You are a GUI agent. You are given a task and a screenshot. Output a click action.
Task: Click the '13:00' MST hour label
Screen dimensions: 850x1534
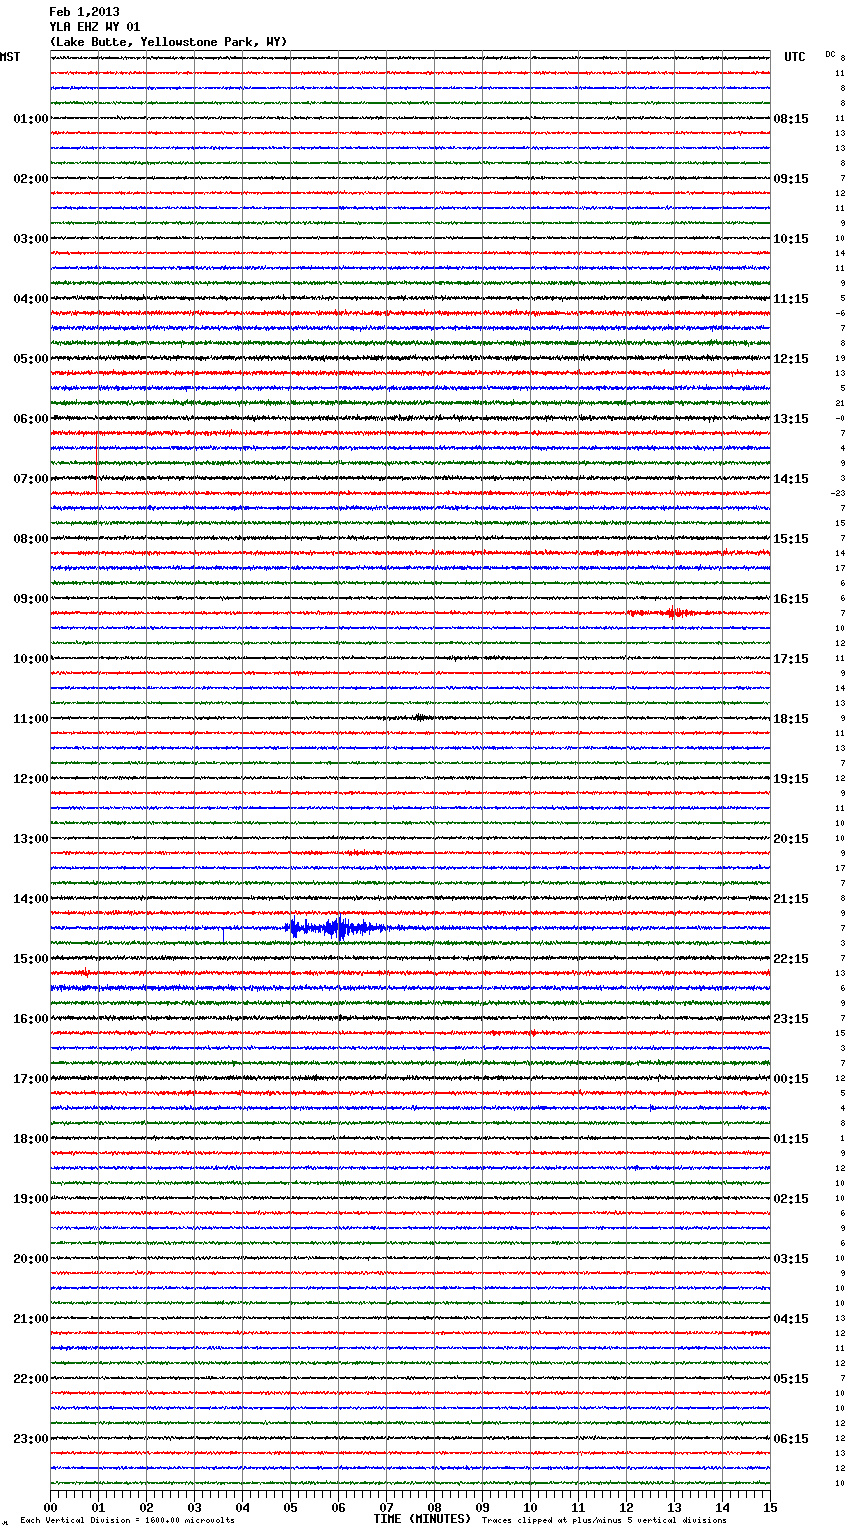(x=31, y=839)
